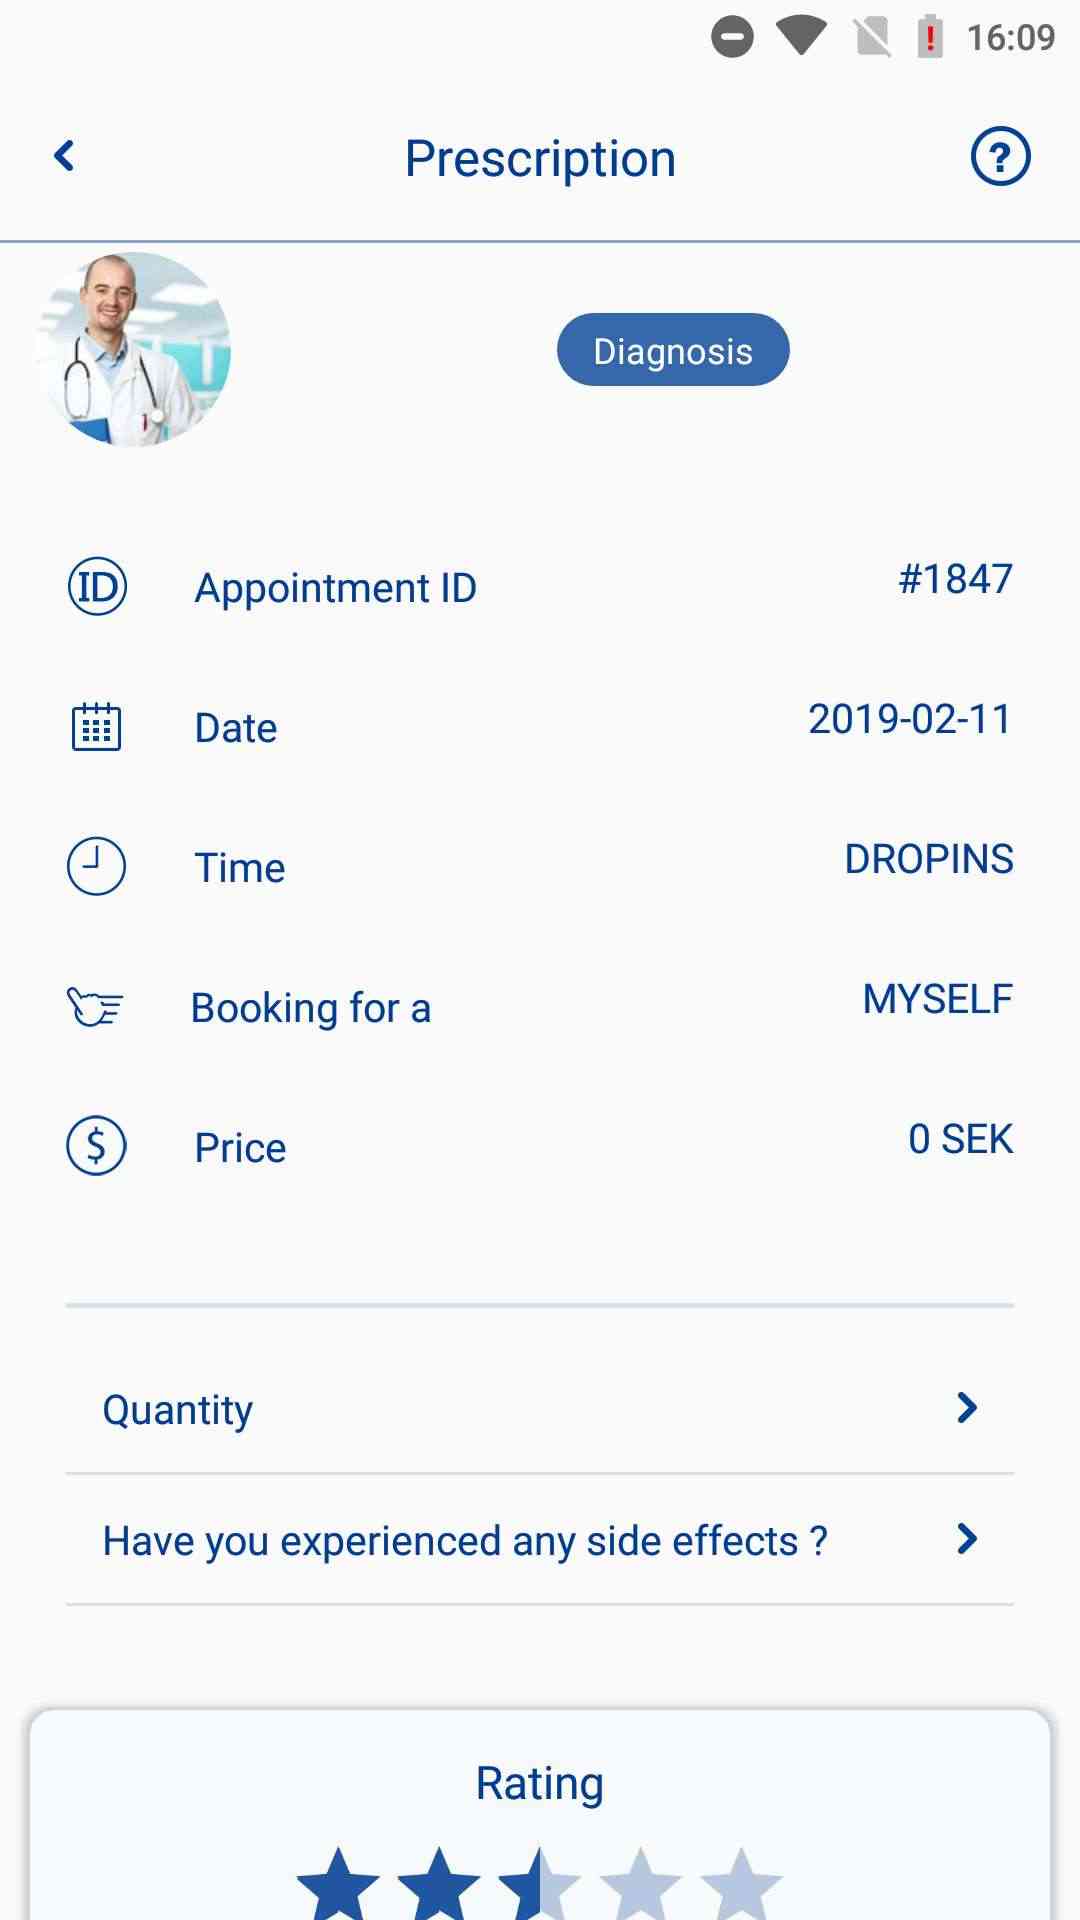Go back using the back arrow
1080x1920 pixels.
(x=65, y=156)
